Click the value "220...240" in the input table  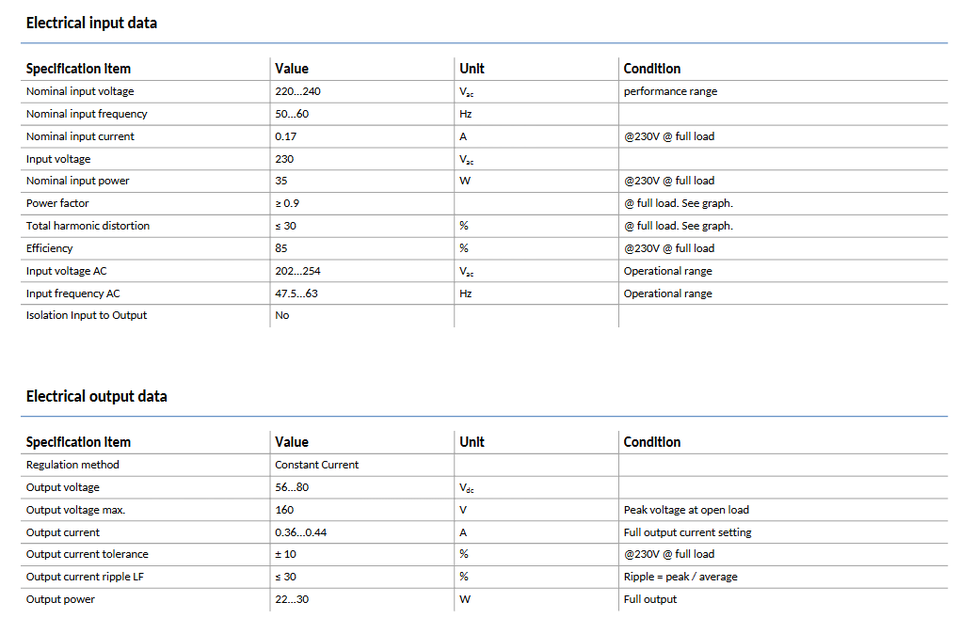[x=298, y=91]
